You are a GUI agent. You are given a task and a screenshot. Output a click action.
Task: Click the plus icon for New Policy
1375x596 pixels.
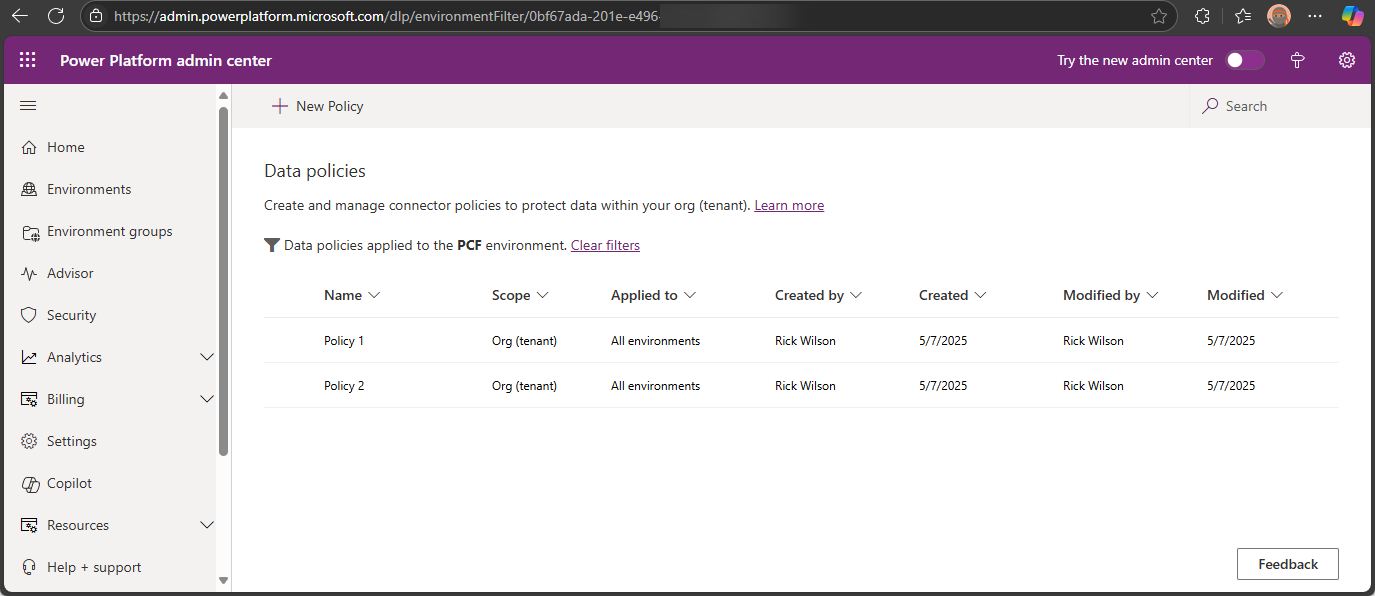[x=280, y=106]
